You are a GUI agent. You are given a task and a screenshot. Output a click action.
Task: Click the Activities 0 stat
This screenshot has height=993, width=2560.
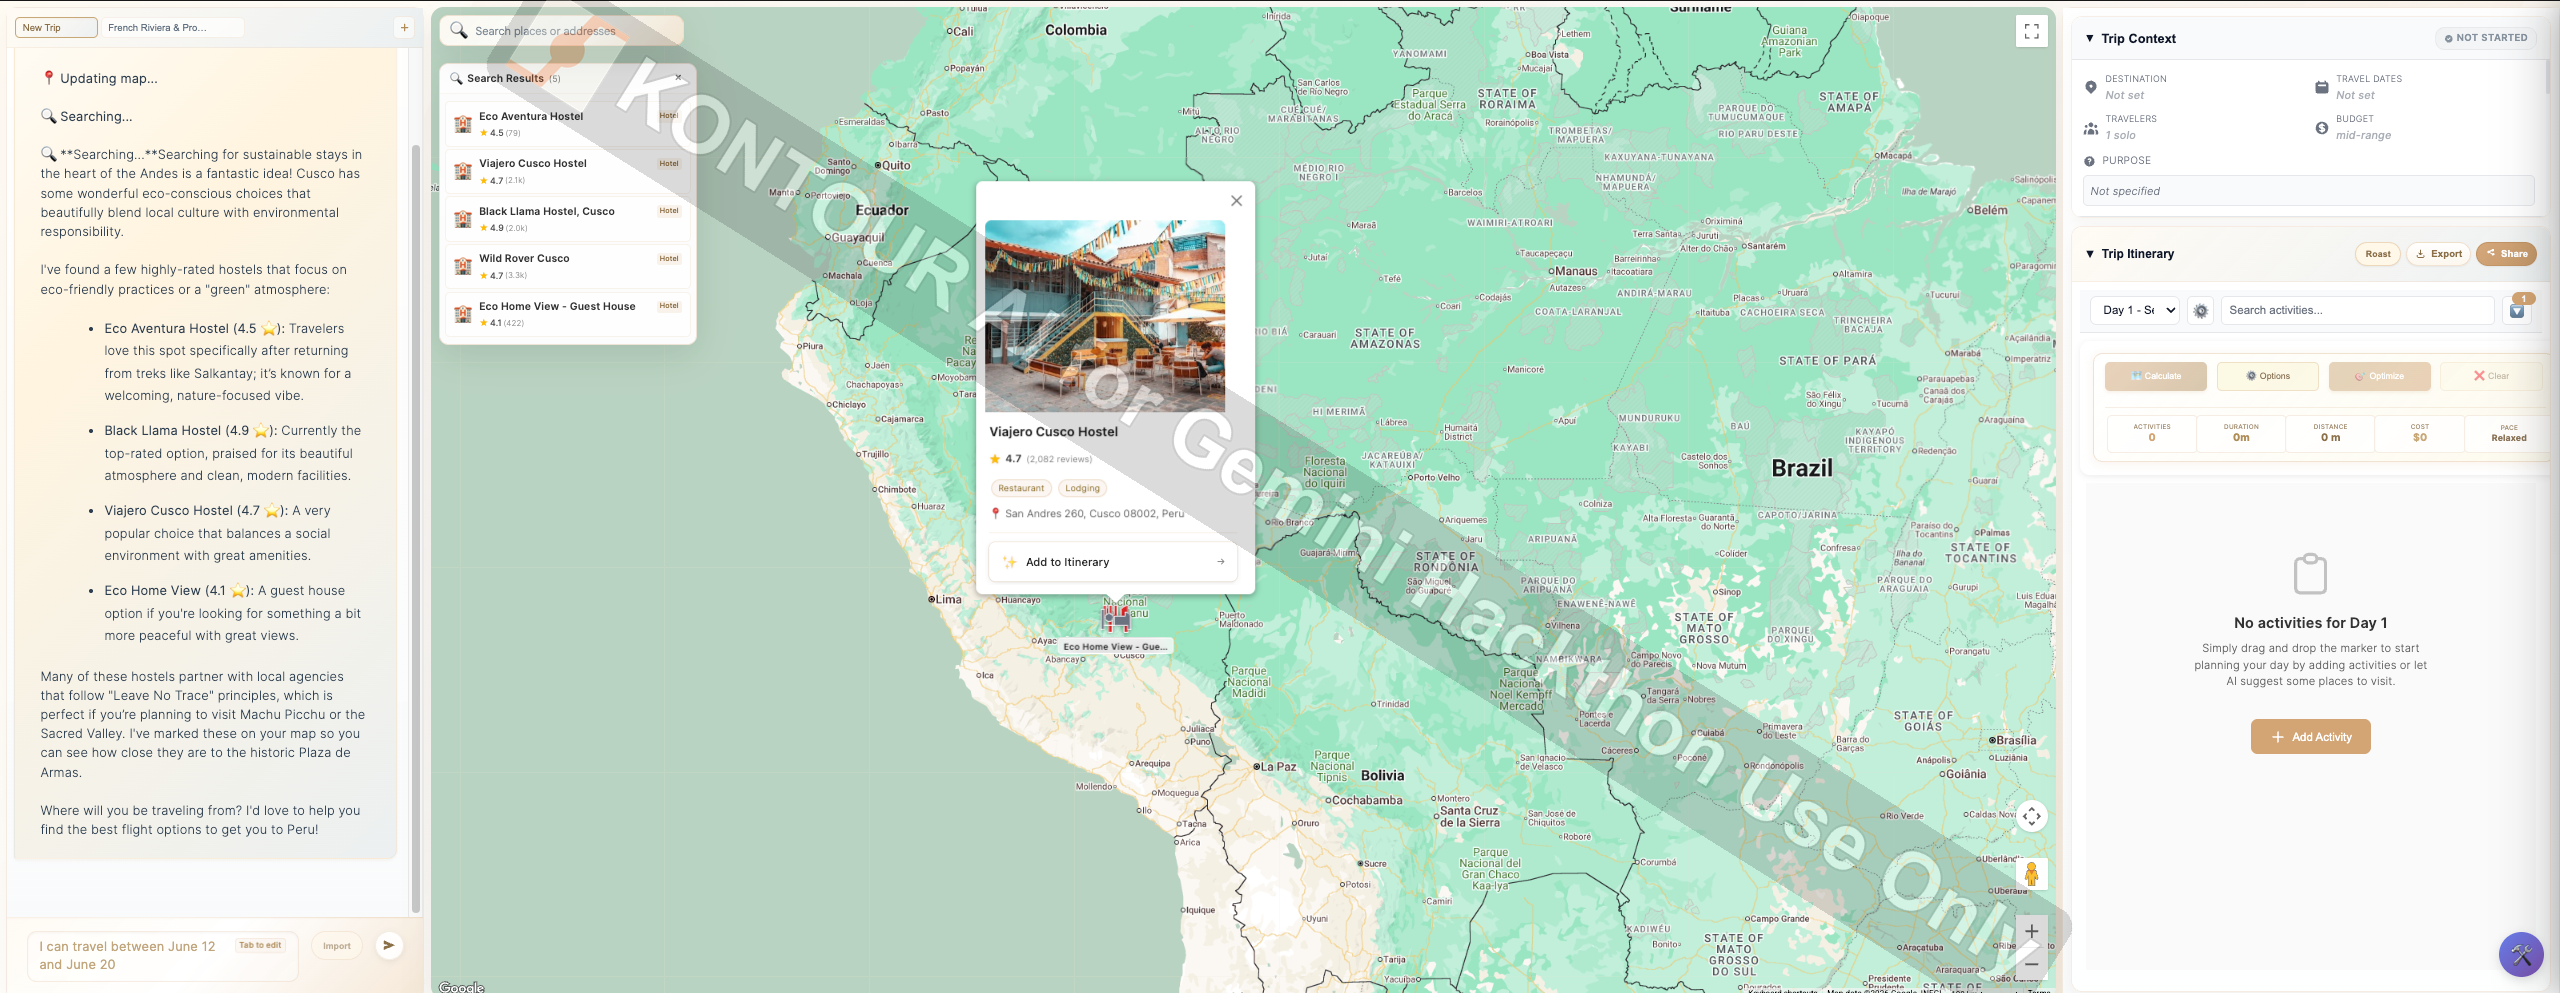coord(2151,433)
